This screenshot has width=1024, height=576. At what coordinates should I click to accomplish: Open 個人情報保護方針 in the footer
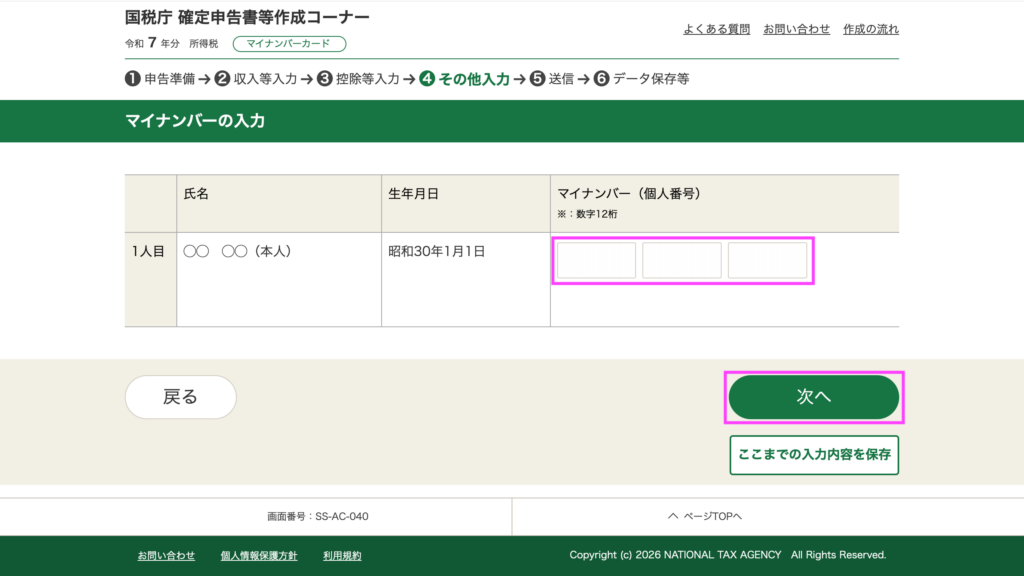[258, 555]
